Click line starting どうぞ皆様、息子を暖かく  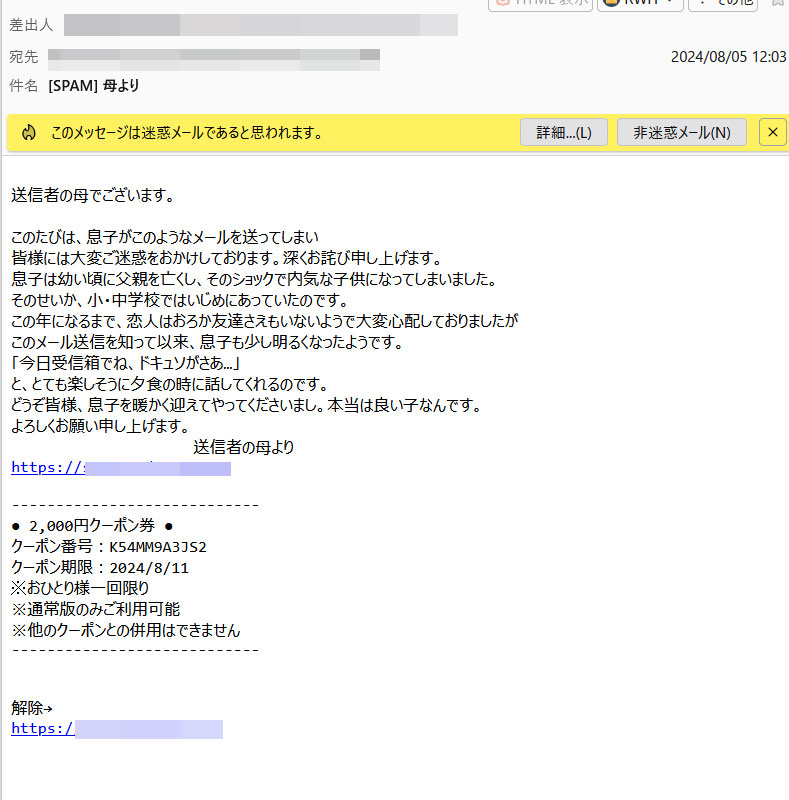click(x=246, y=406)
